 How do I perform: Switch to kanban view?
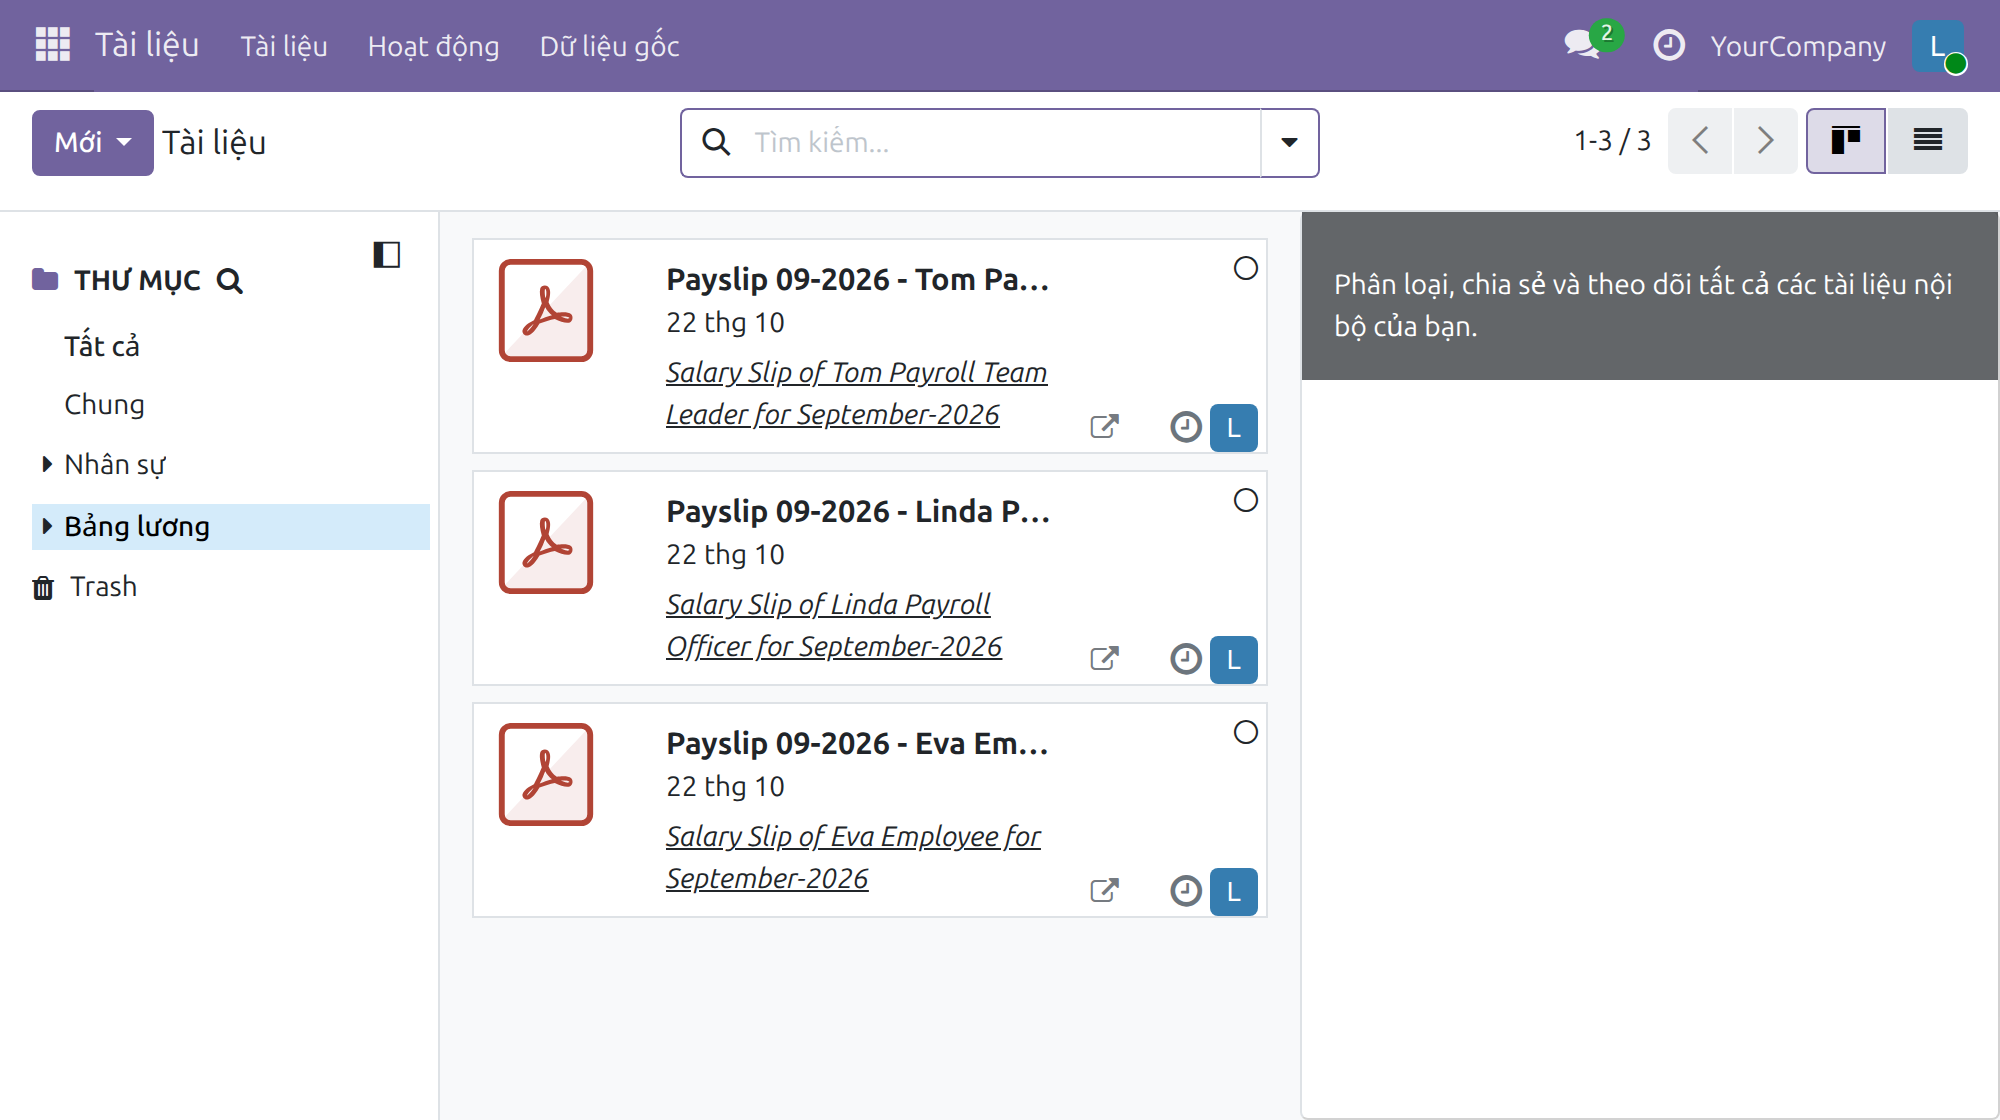(1845, 141)
